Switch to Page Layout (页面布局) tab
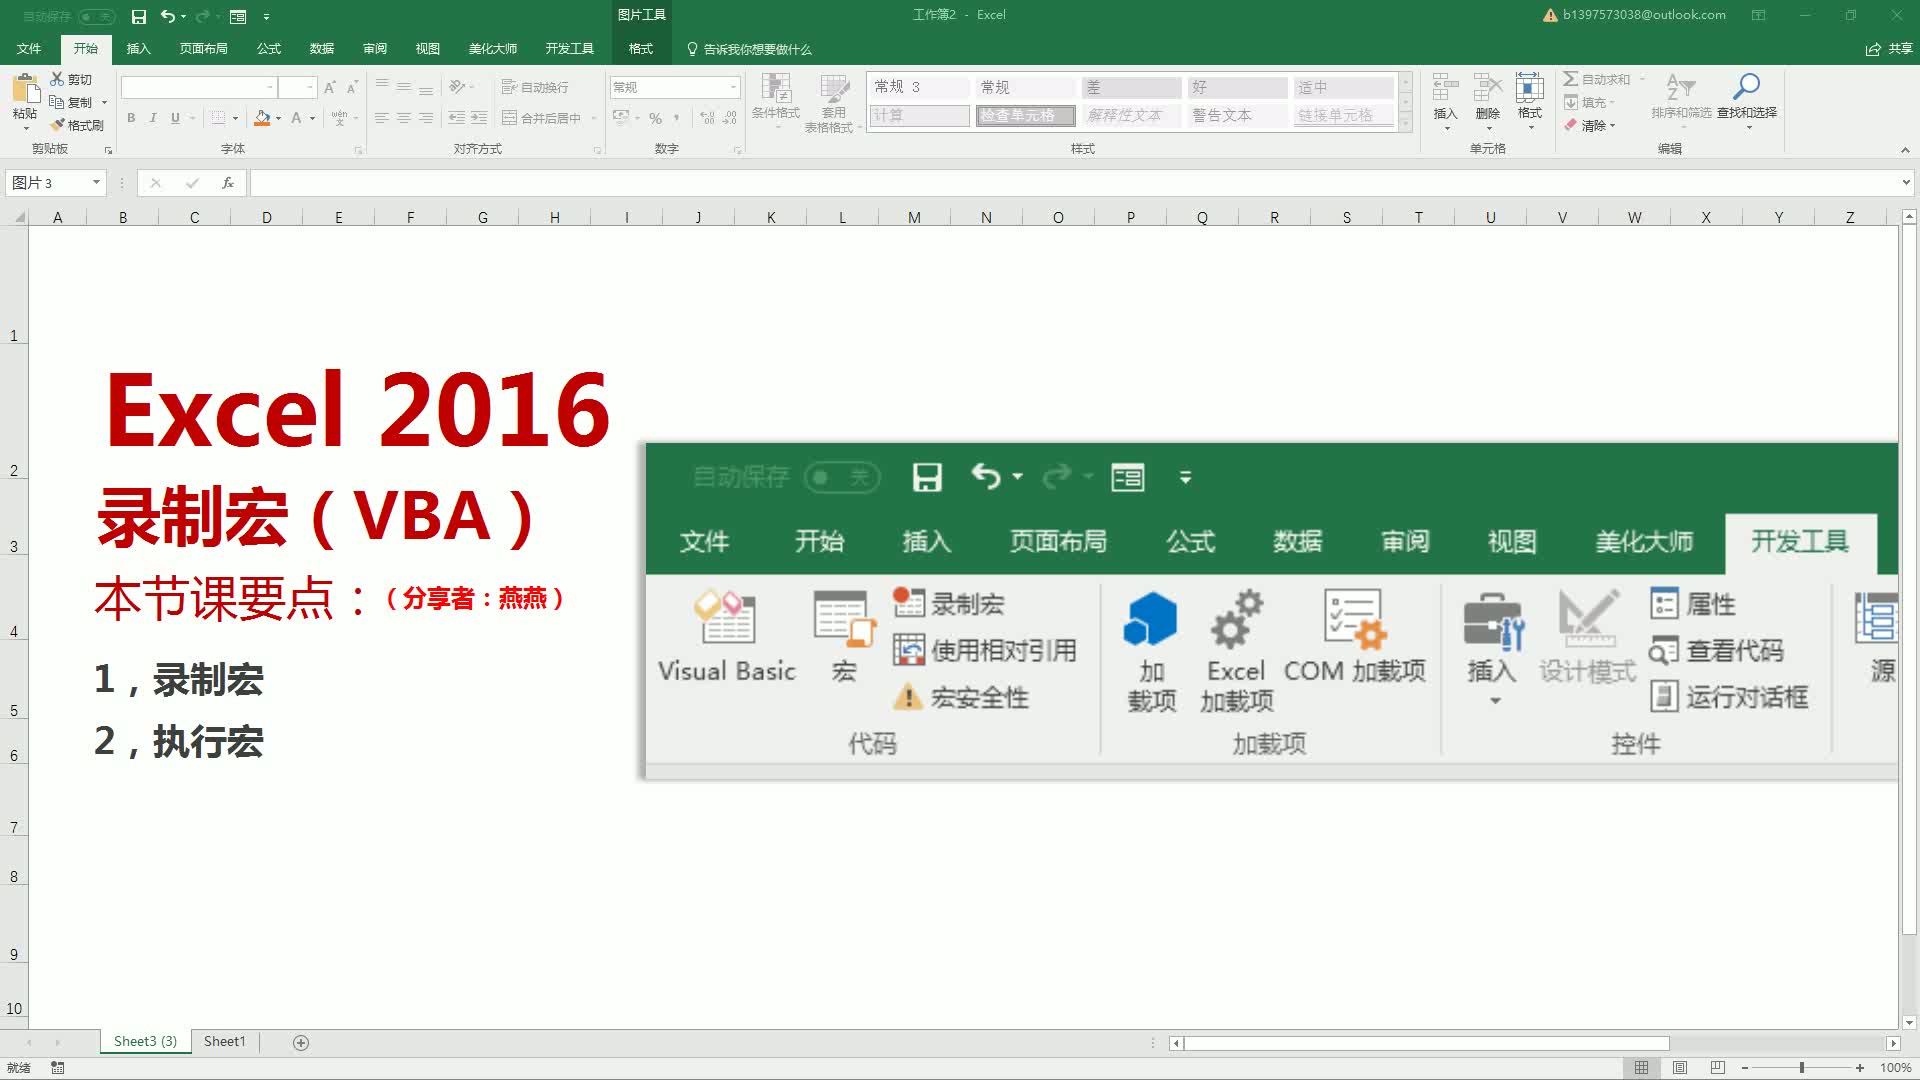The image size is (1920, 1080). 203,49
